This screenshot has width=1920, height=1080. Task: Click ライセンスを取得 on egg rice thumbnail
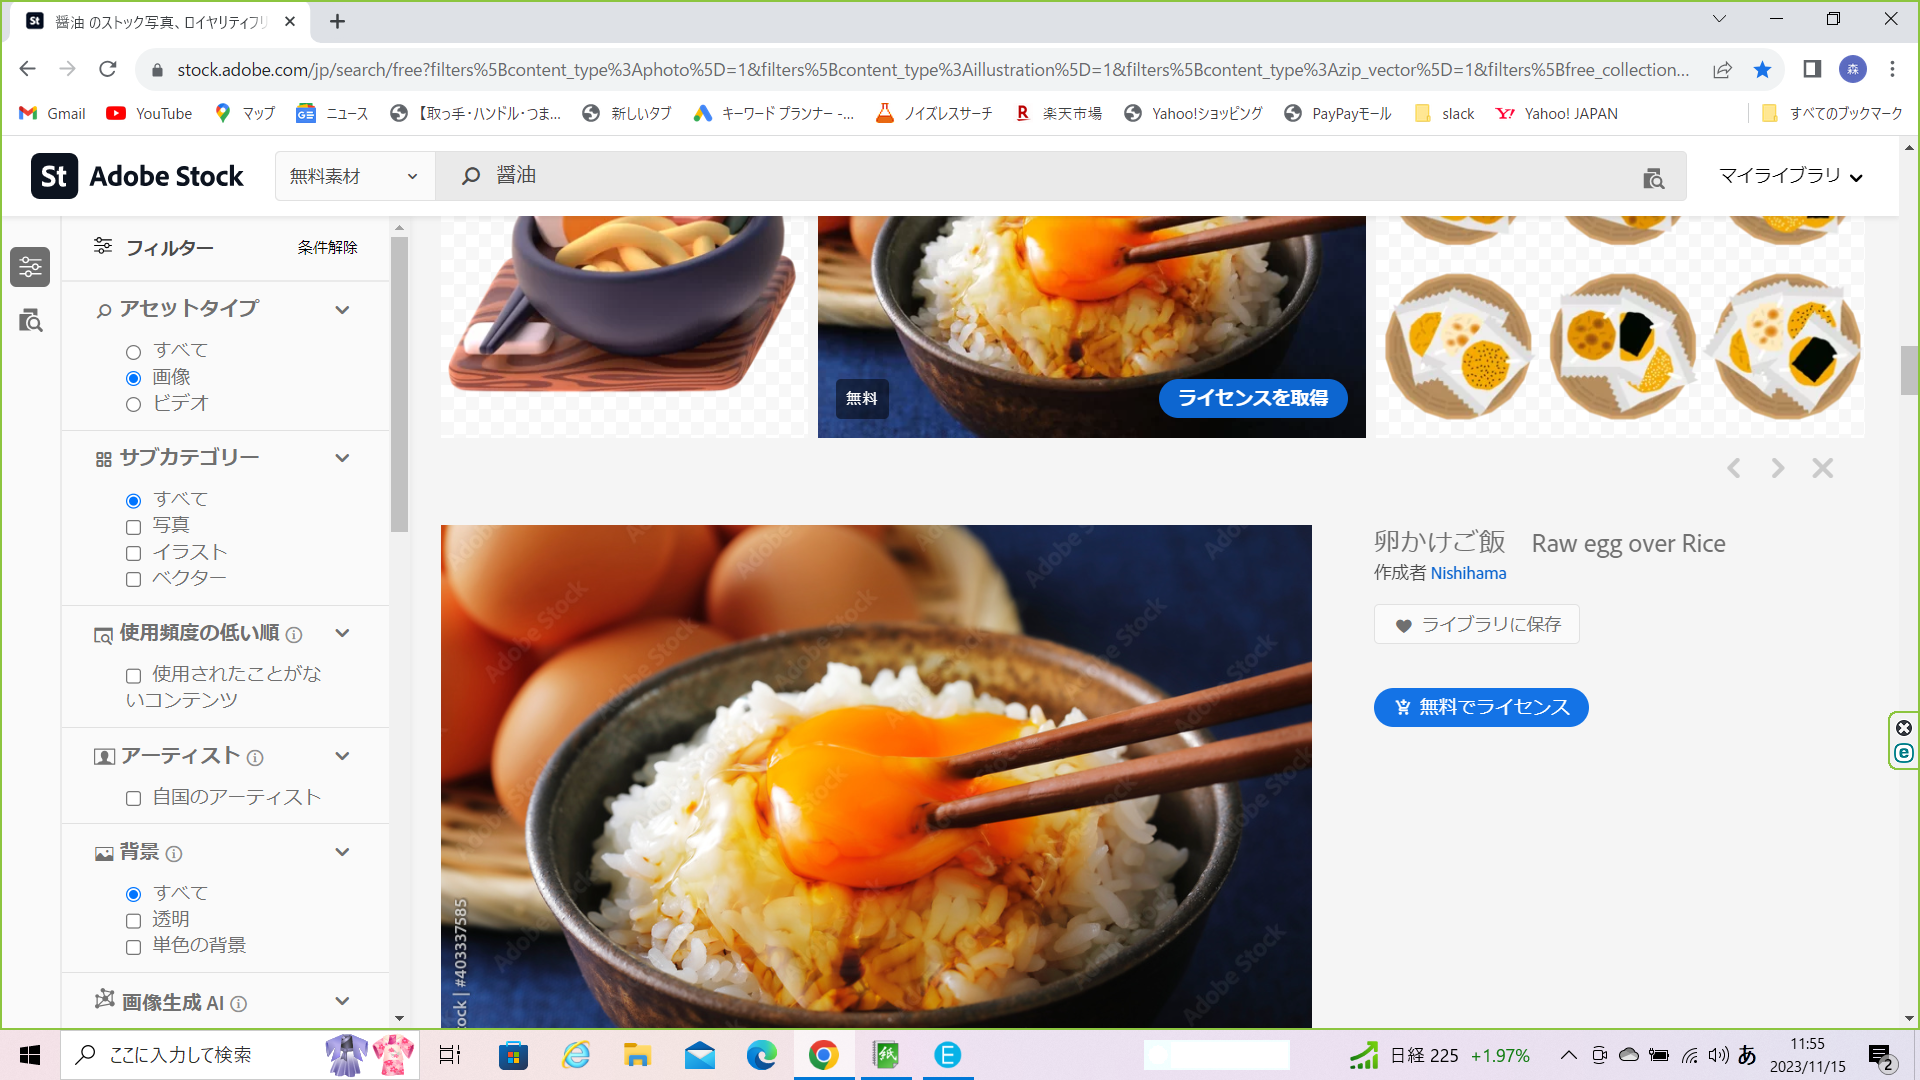[x=1253, y=398]
